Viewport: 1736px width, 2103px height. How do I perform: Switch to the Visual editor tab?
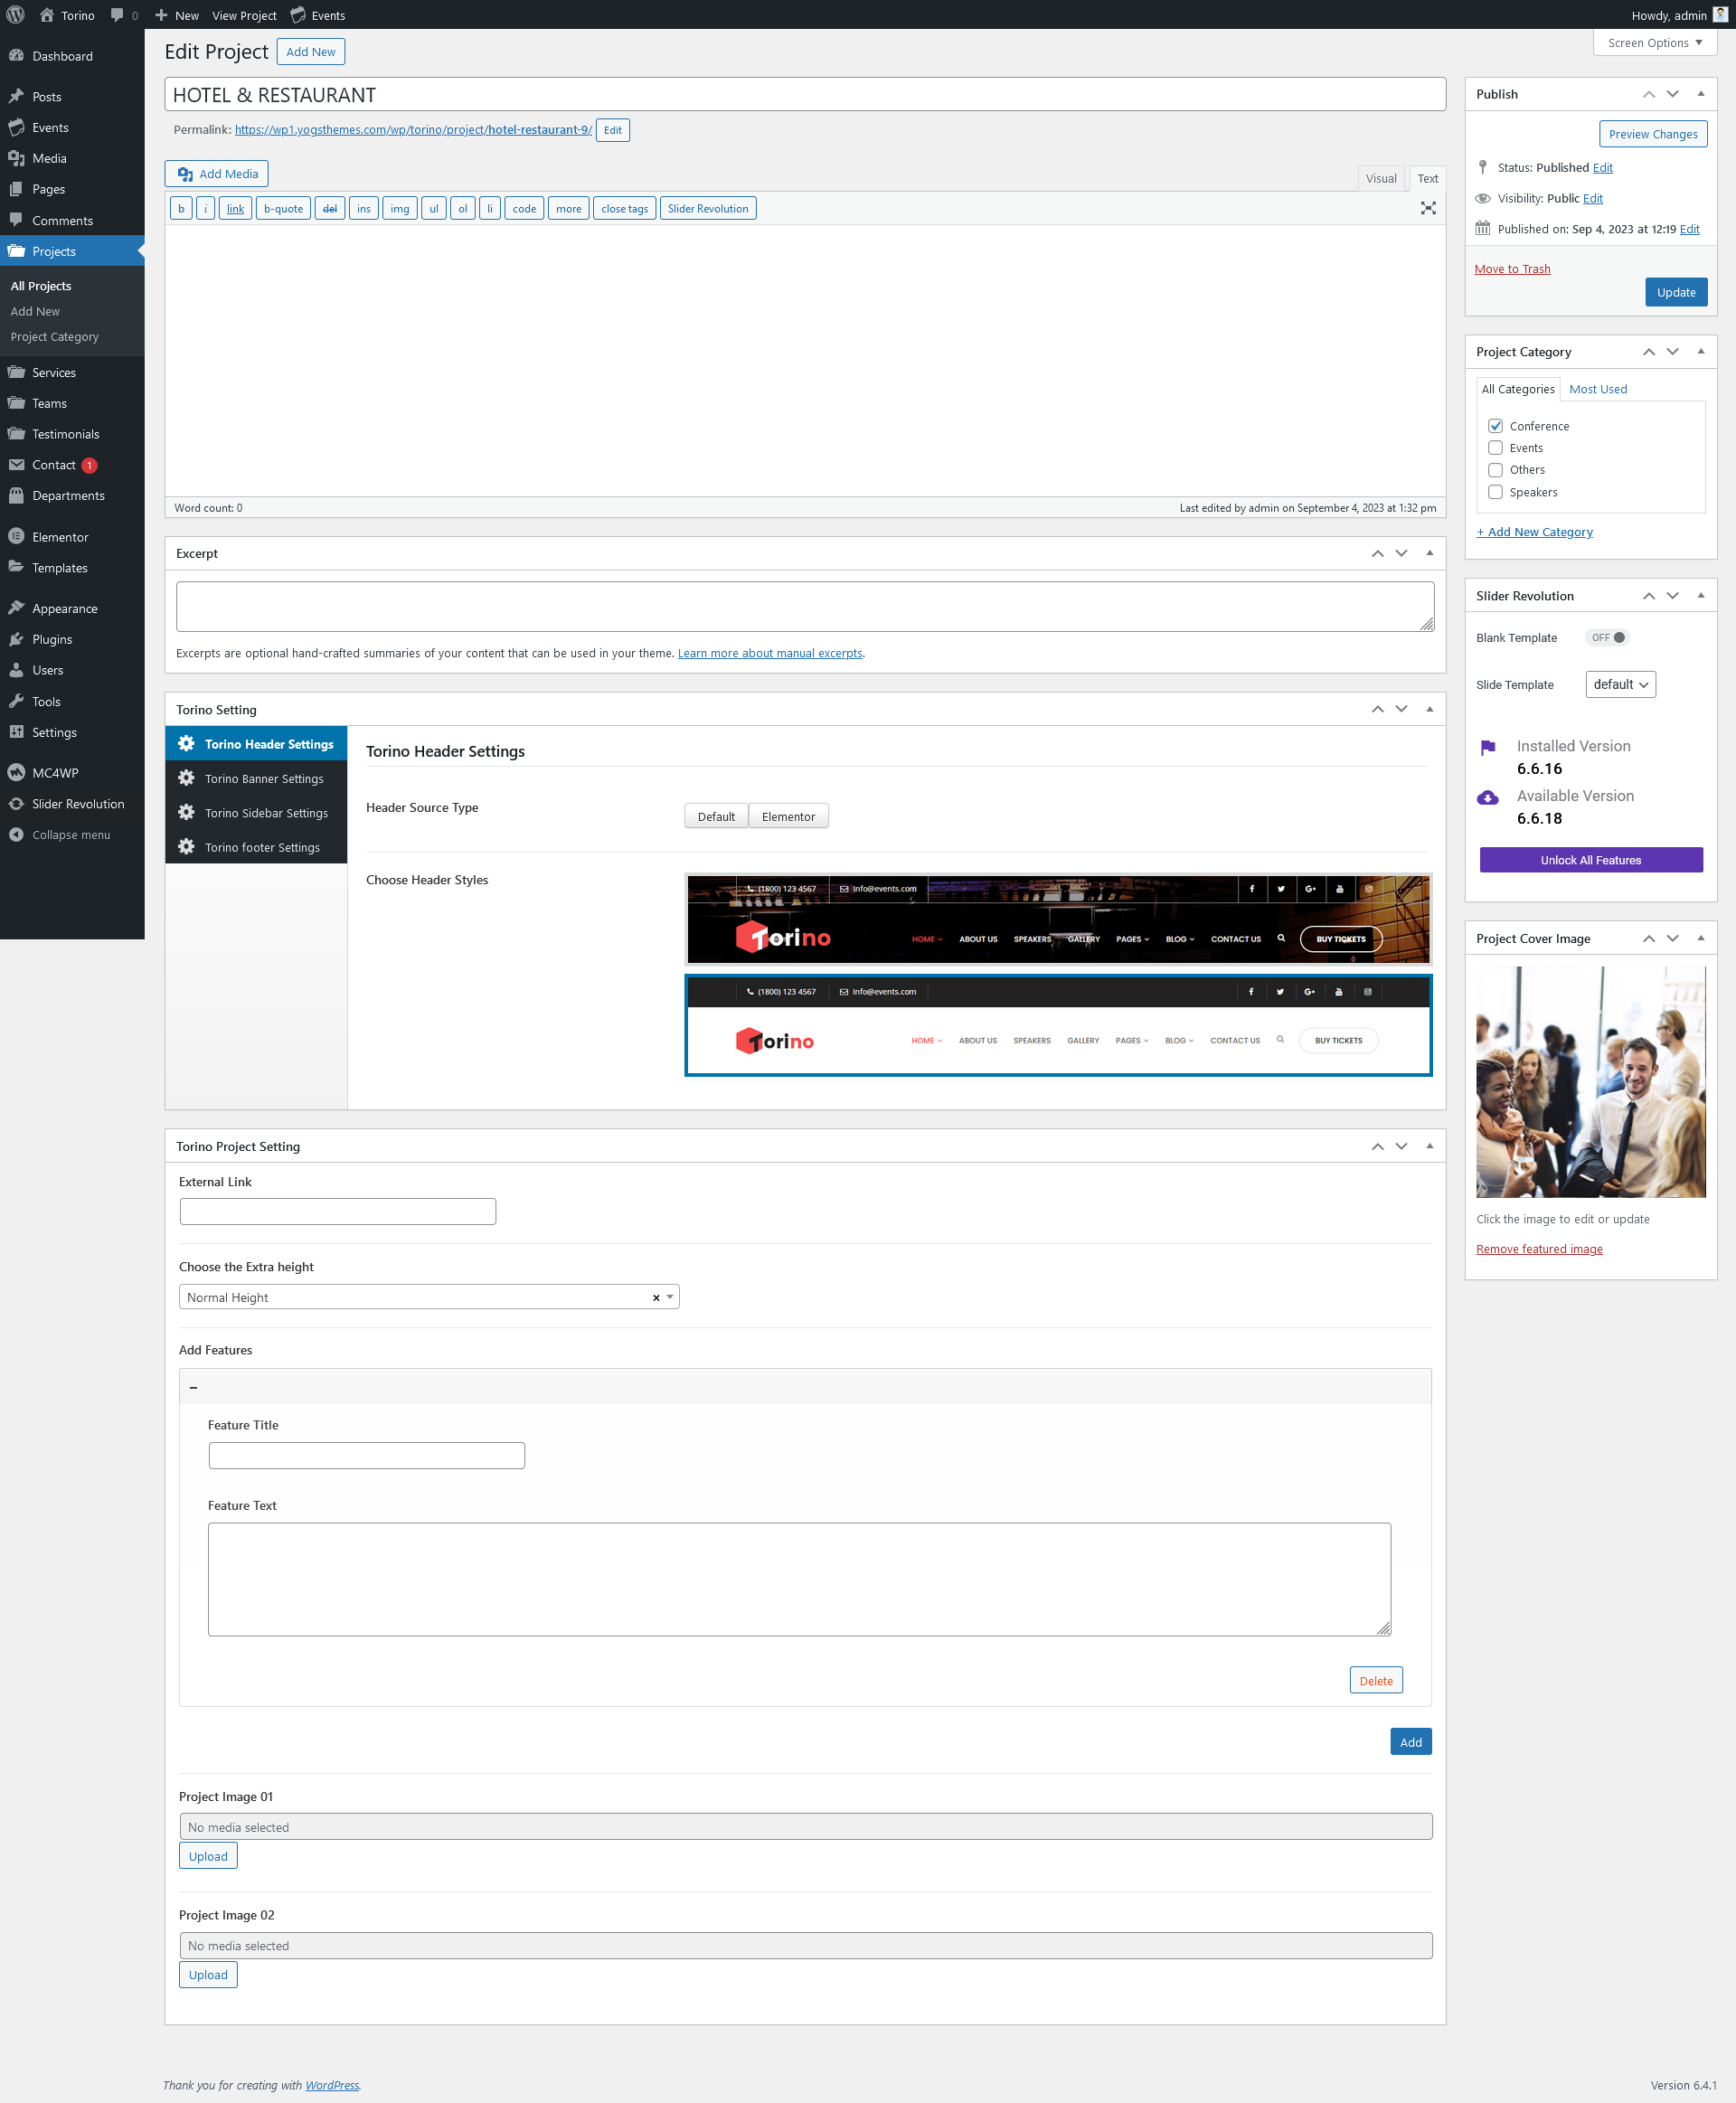click(1380, 179)
